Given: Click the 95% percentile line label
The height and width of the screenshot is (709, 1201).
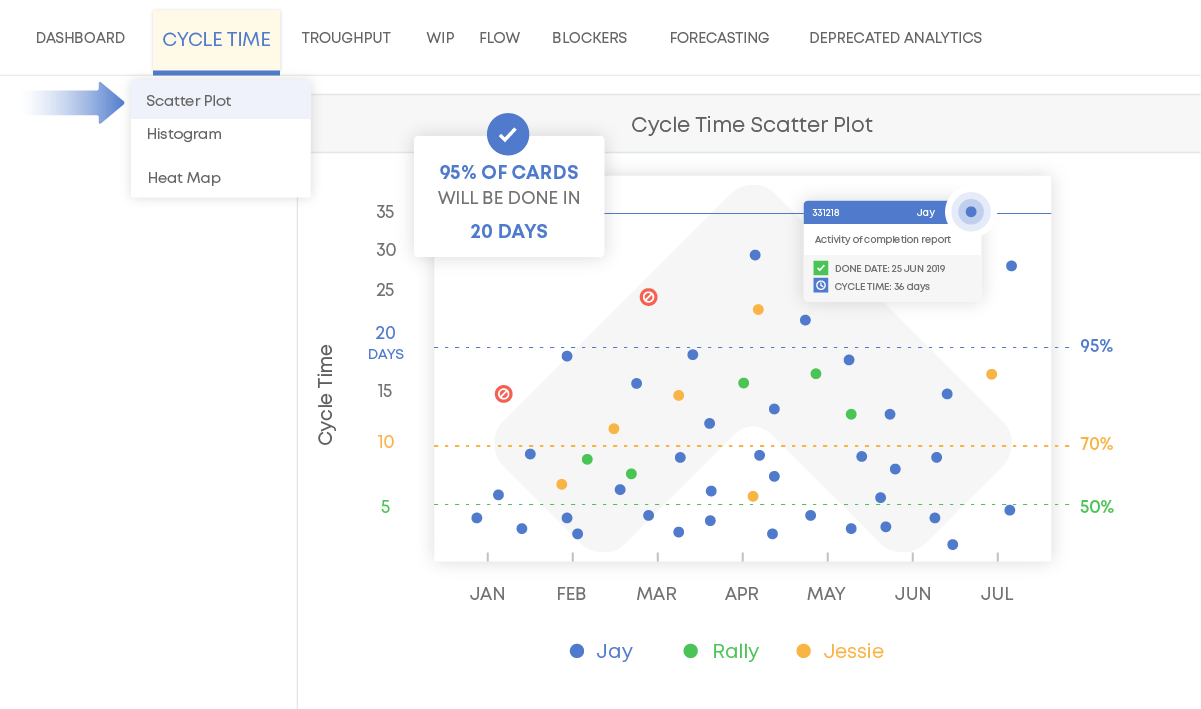Looking at the screenshot, I should [1096, 347].
